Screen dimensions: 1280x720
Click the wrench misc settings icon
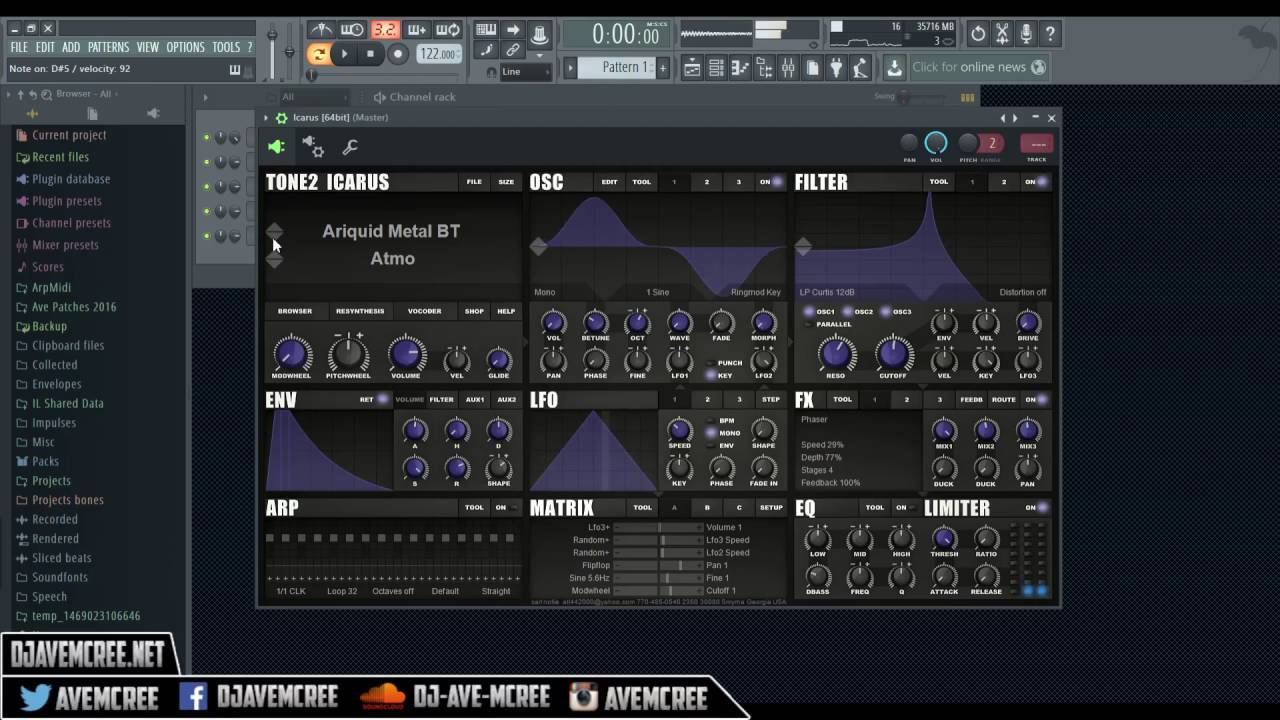(350, 147)
